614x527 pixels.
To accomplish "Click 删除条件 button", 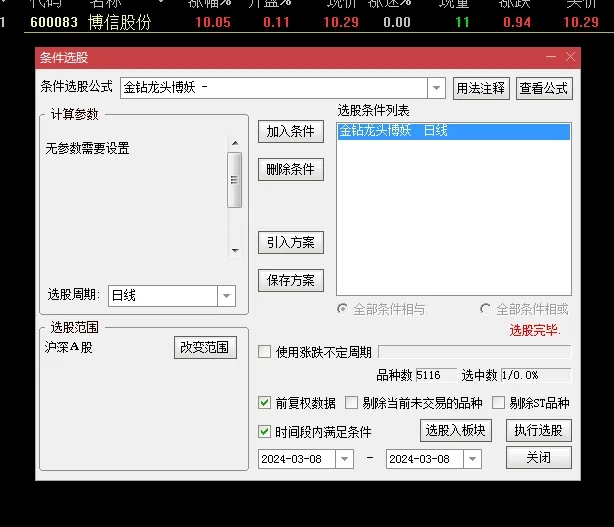I will tap(290, 170).
